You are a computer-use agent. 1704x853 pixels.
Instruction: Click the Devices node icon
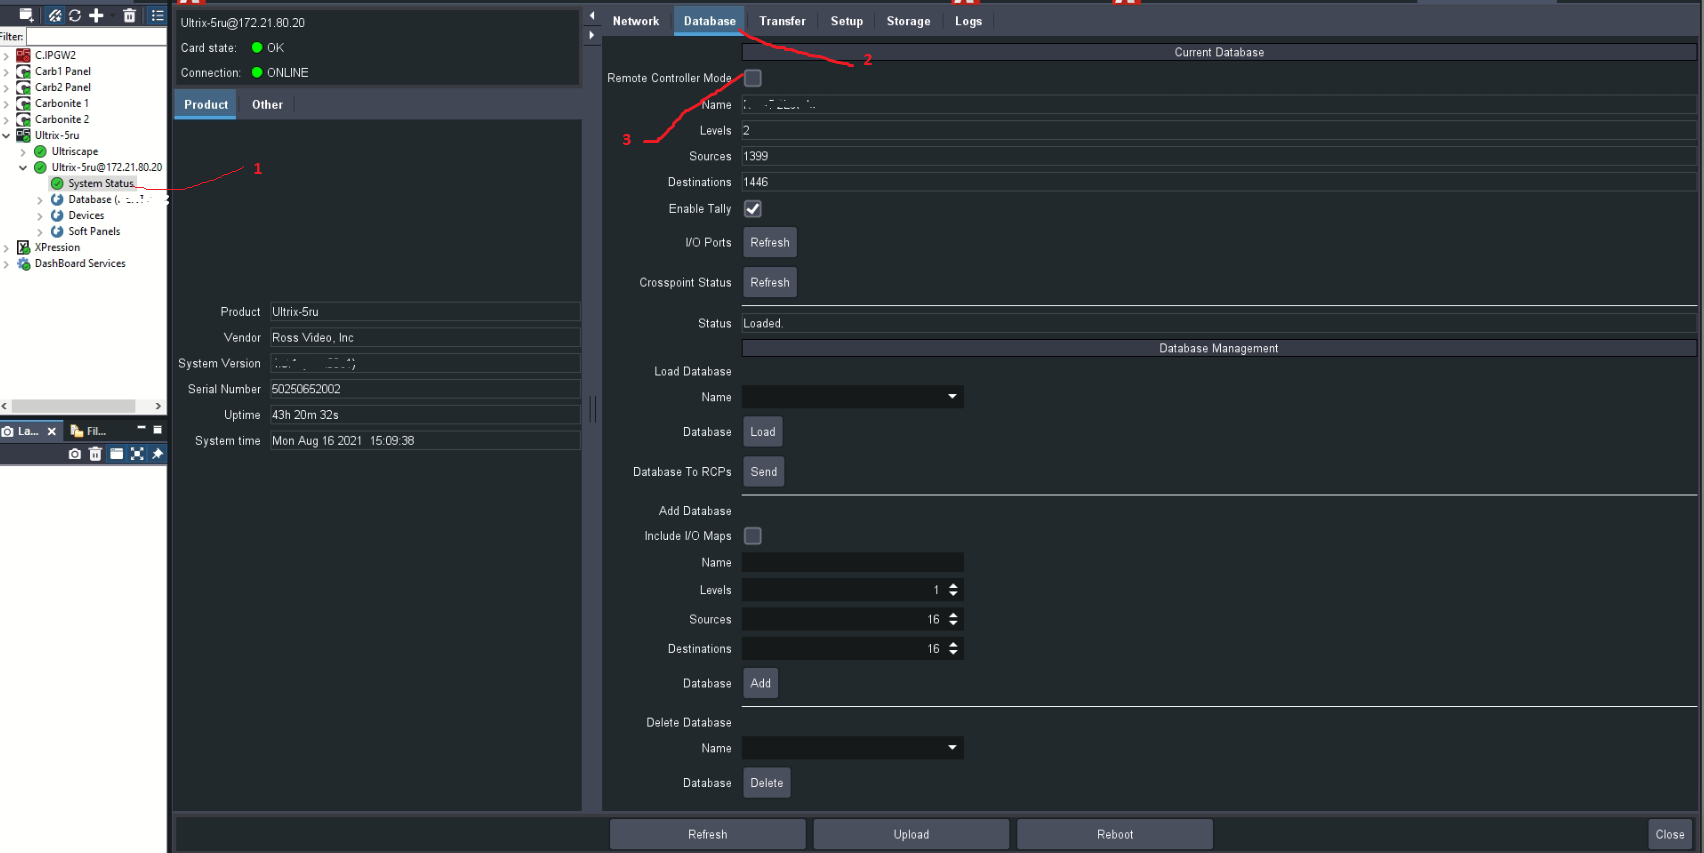pyautogui.click(x=57, y=215)
